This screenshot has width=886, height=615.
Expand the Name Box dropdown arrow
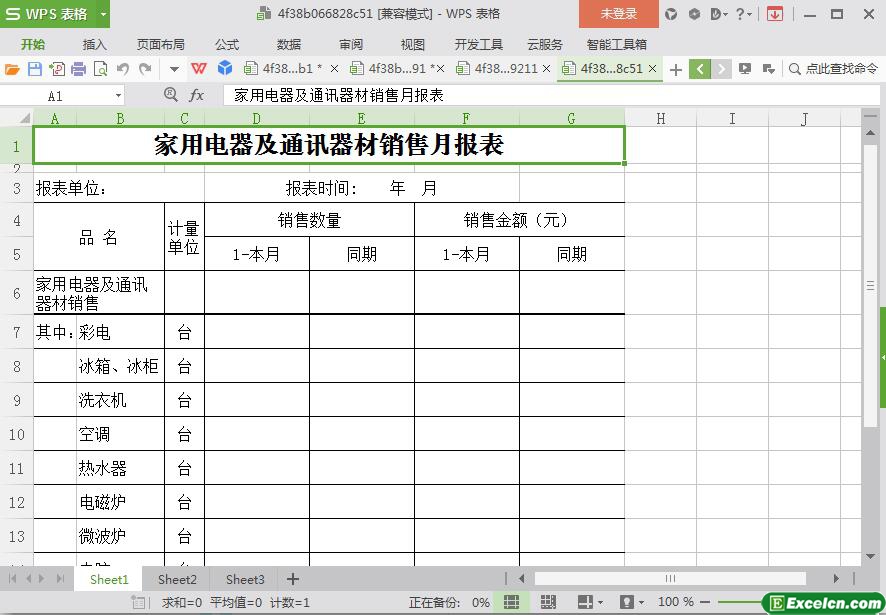coord(118,95)
